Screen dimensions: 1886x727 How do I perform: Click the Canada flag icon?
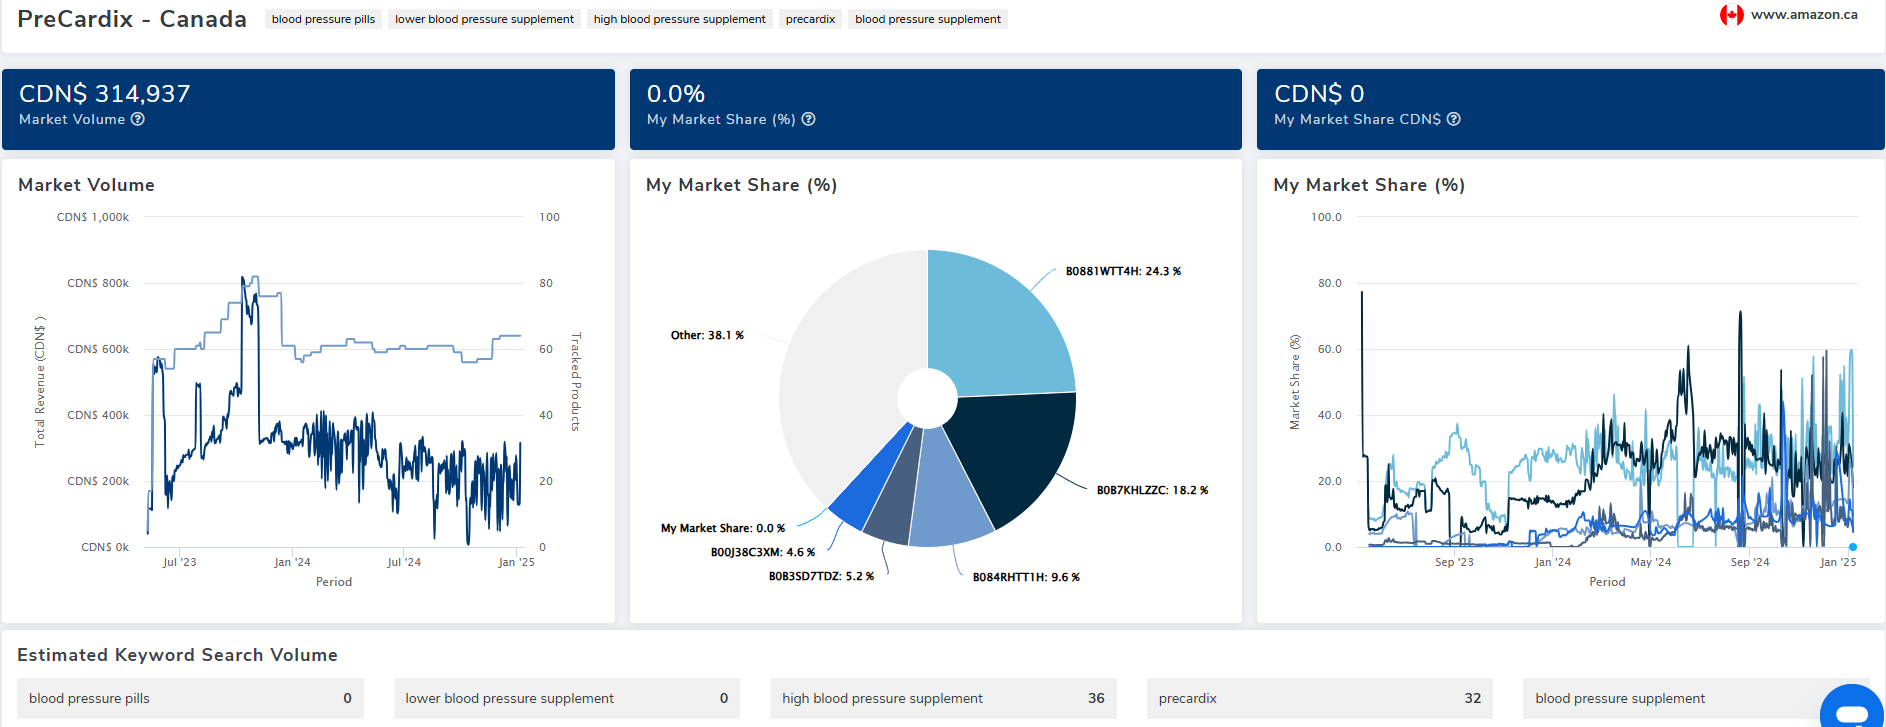point(1732,15)
